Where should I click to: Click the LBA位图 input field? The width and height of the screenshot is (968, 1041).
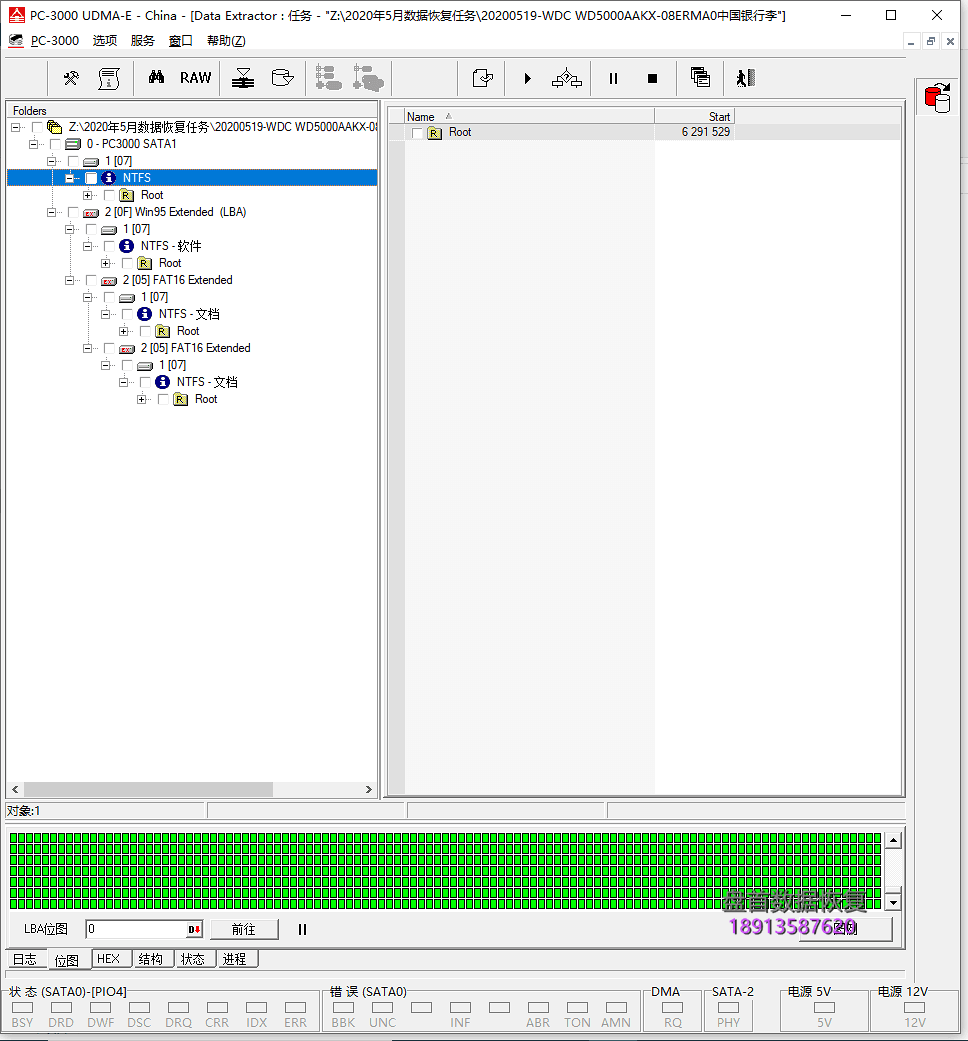(137, 929)
